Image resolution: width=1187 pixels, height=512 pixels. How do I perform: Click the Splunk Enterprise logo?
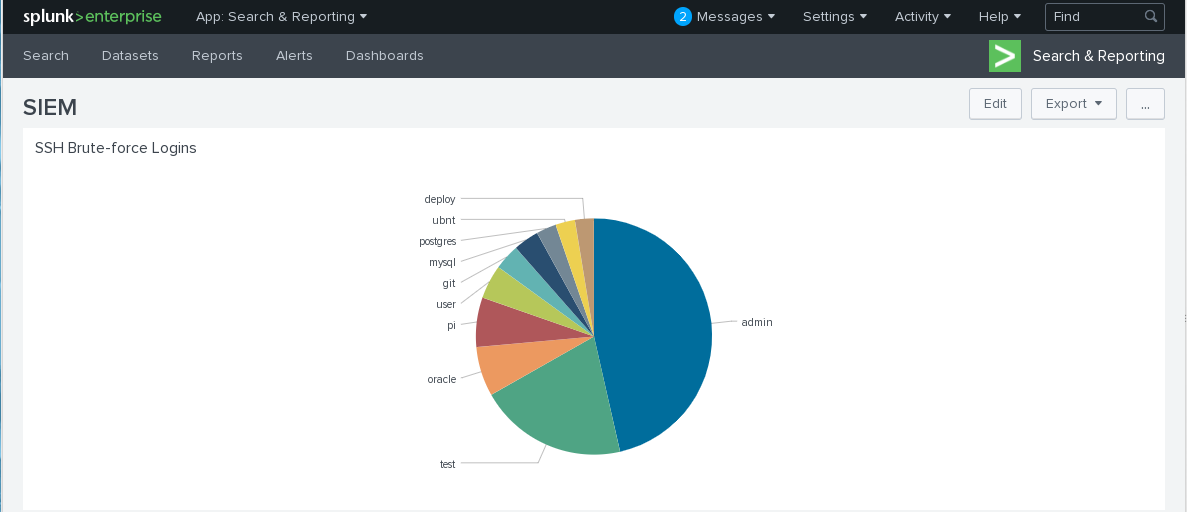92,16
